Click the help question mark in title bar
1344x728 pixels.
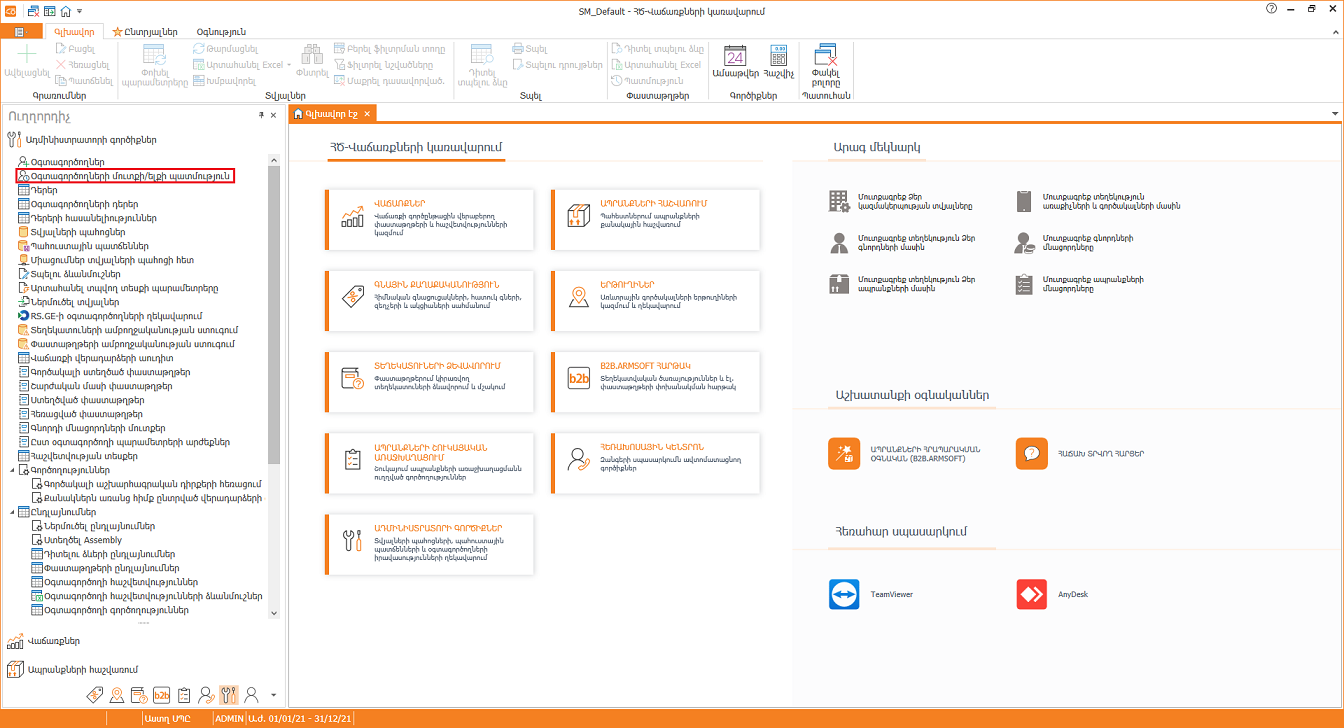tap(1271, 8)
